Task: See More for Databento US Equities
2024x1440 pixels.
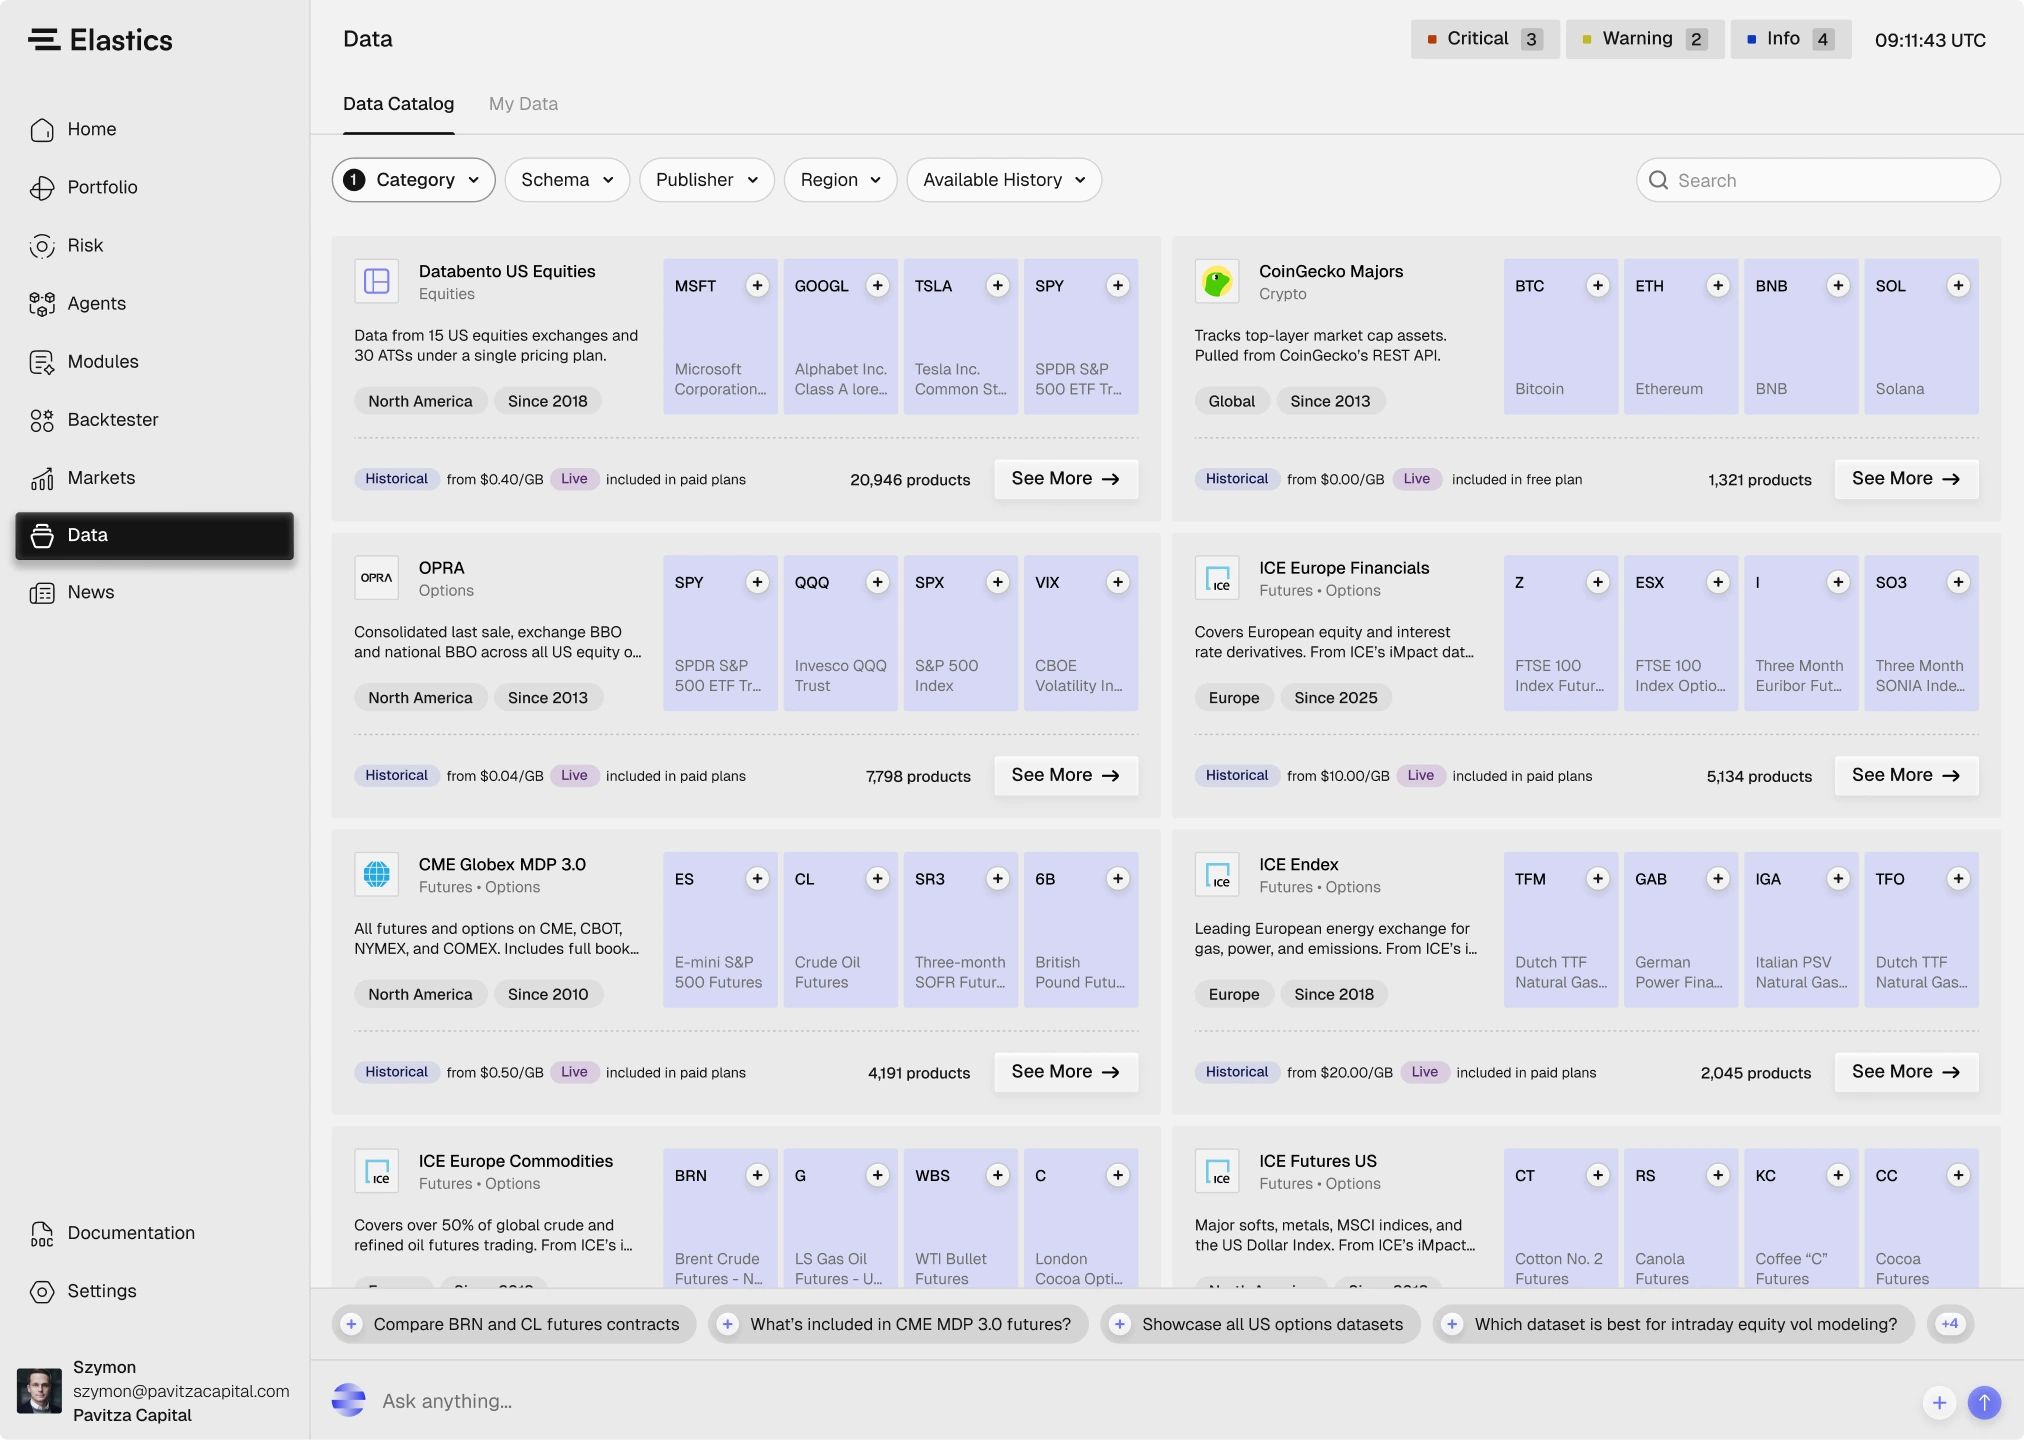Action: click(1066, 479)
